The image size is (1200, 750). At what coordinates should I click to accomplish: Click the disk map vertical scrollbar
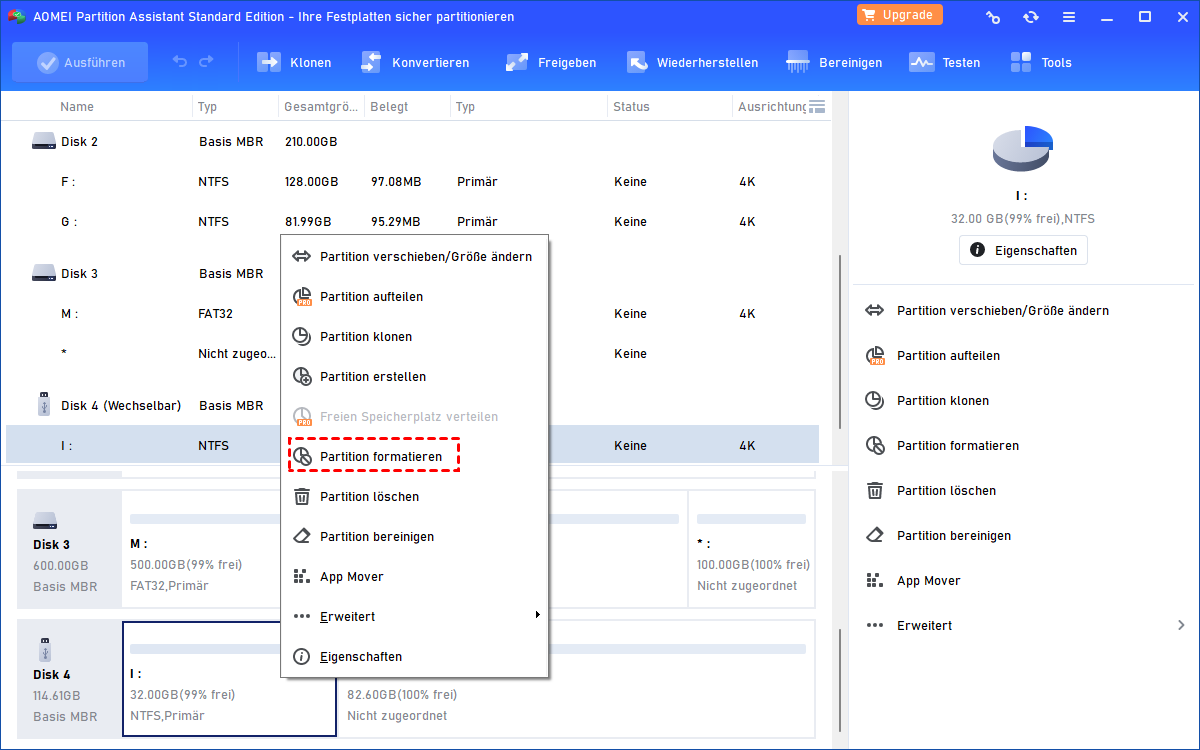839,680
